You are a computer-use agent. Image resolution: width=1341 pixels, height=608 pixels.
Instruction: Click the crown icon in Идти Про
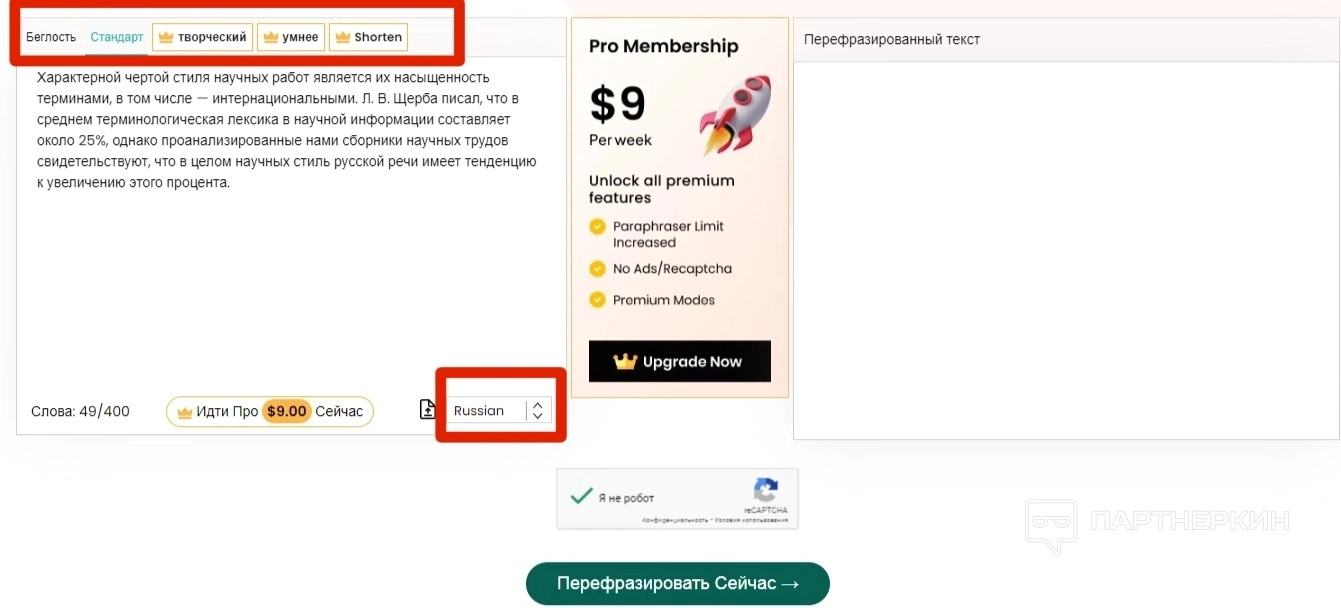[x=184, y=412]
